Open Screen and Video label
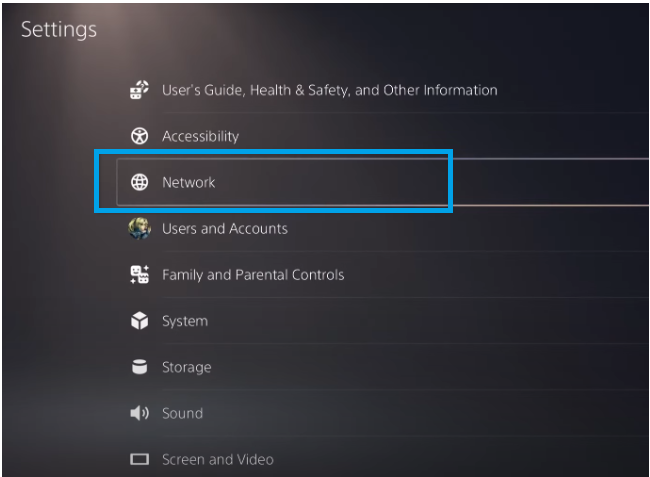This screenshot has width=650, height=477. coord(217,460)
